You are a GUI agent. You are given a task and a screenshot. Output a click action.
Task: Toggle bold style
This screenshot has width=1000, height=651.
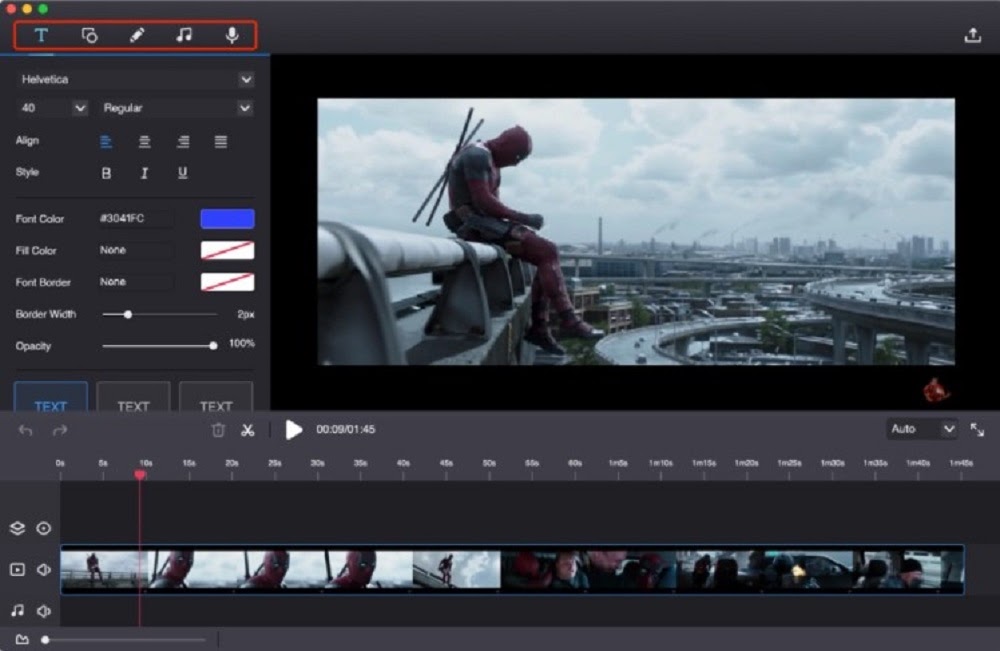click(x=107, y=173)
